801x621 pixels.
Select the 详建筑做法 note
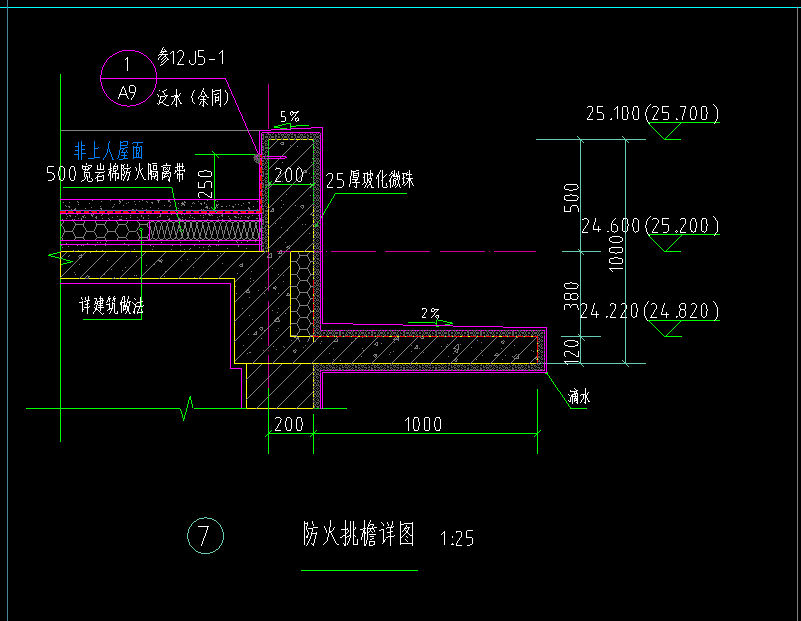point(111,306)
